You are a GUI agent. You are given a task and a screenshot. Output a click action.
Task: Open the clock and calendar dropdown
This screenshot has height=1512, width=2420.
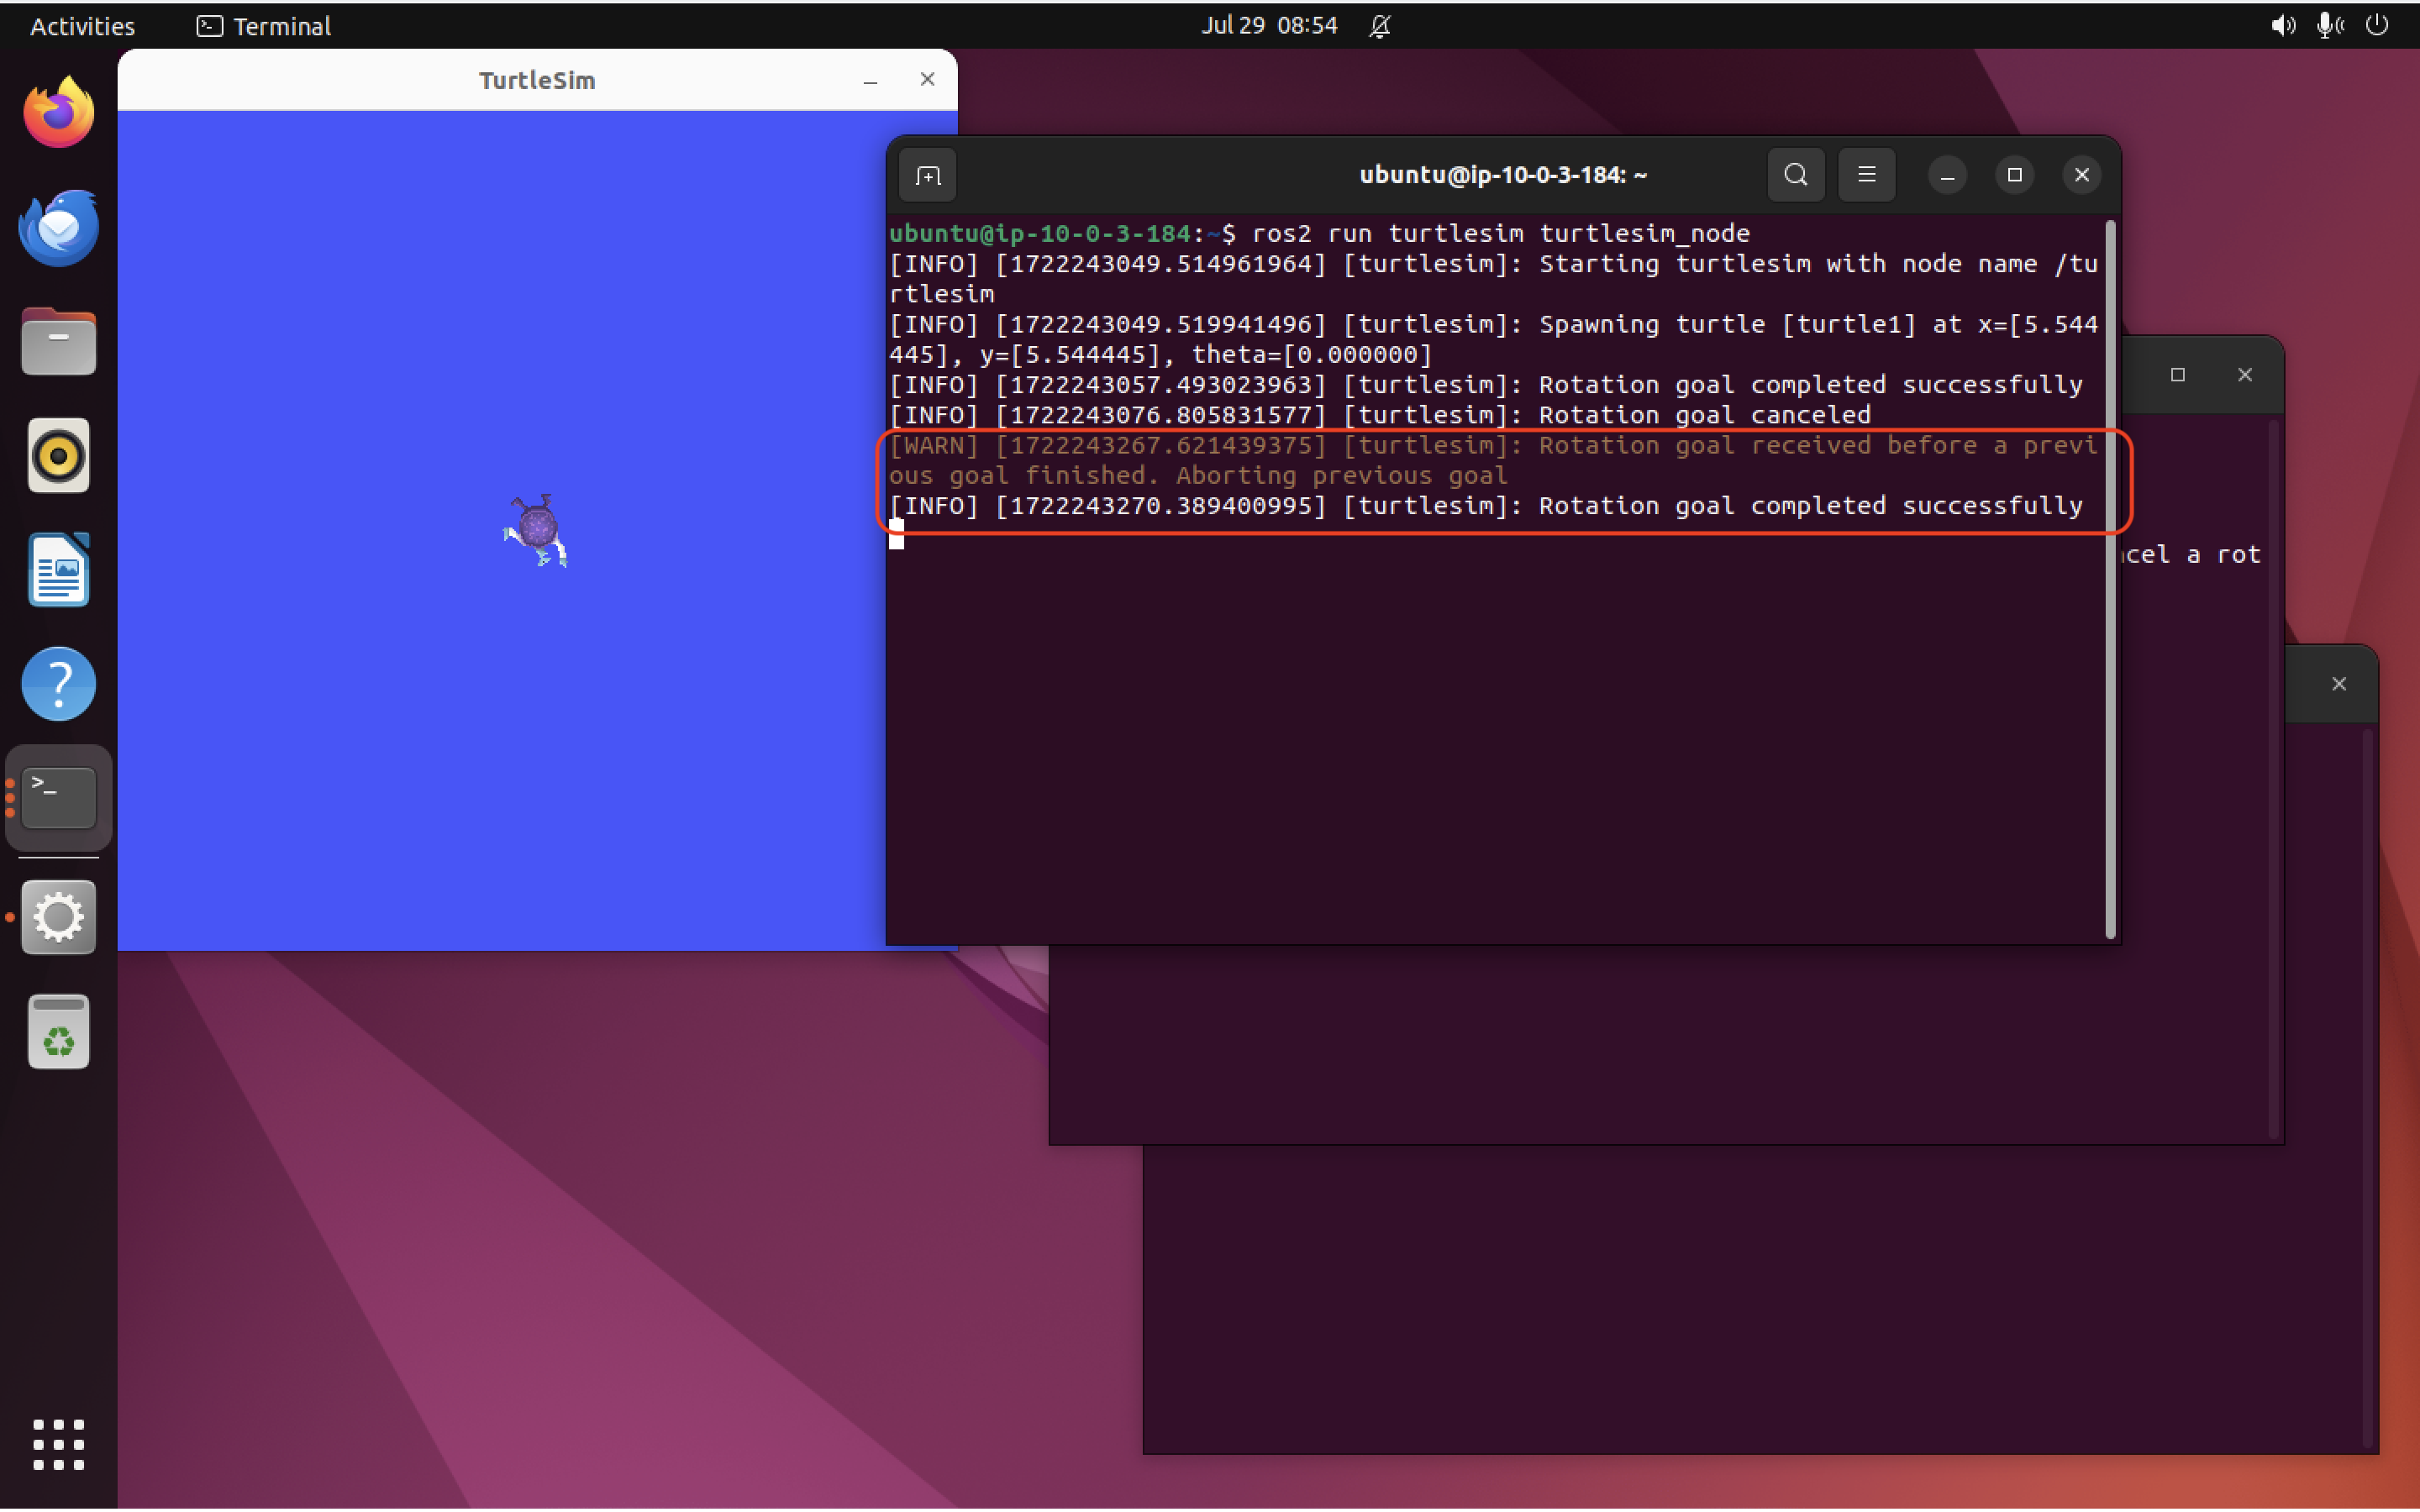click(1268, 26)
